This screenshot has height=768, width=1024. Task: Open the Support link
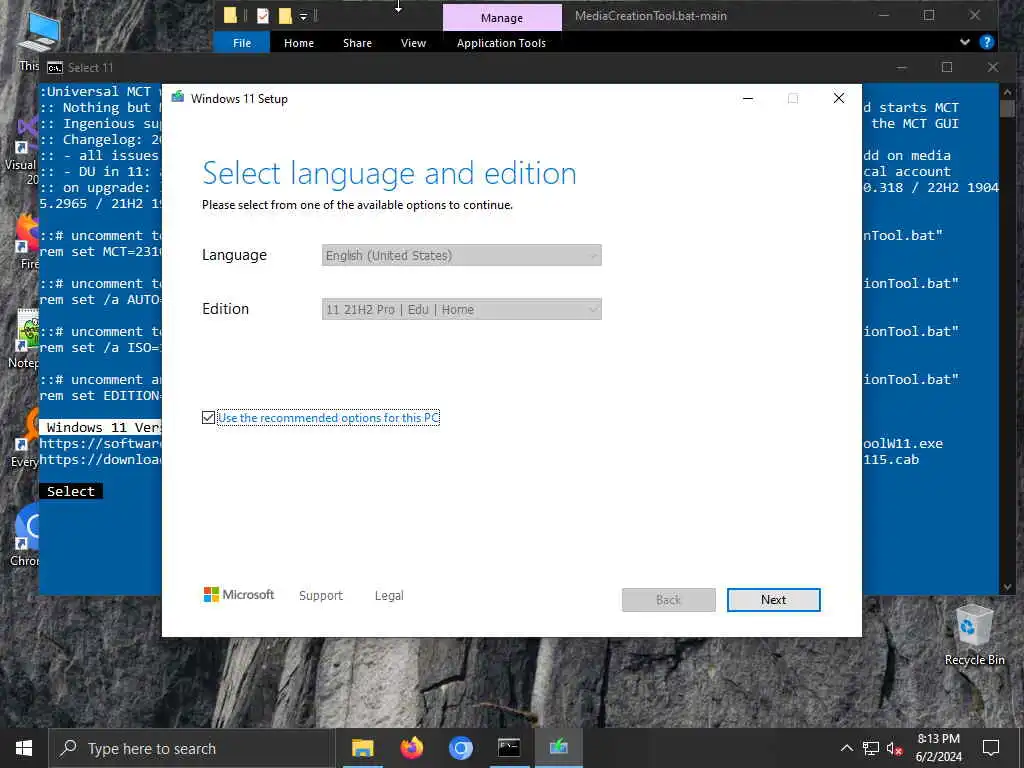[321, 596]
